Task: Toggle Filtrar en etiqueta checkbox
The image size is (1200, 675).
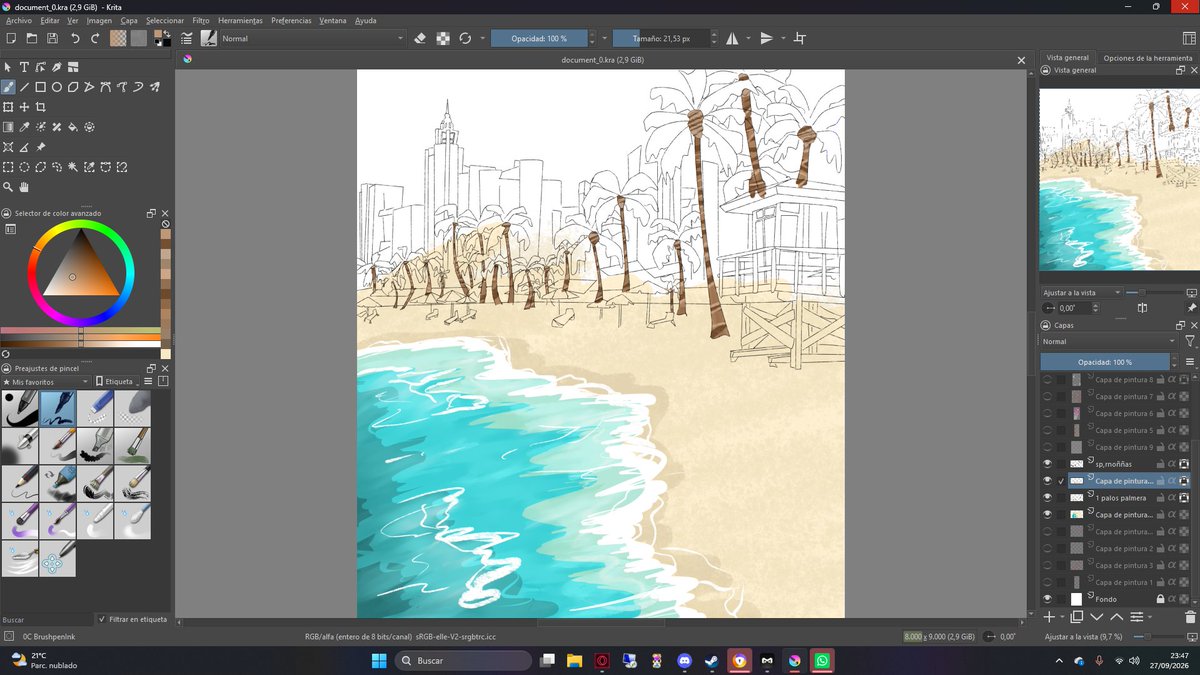Action: pyautogui.click(x=101, y=619)
